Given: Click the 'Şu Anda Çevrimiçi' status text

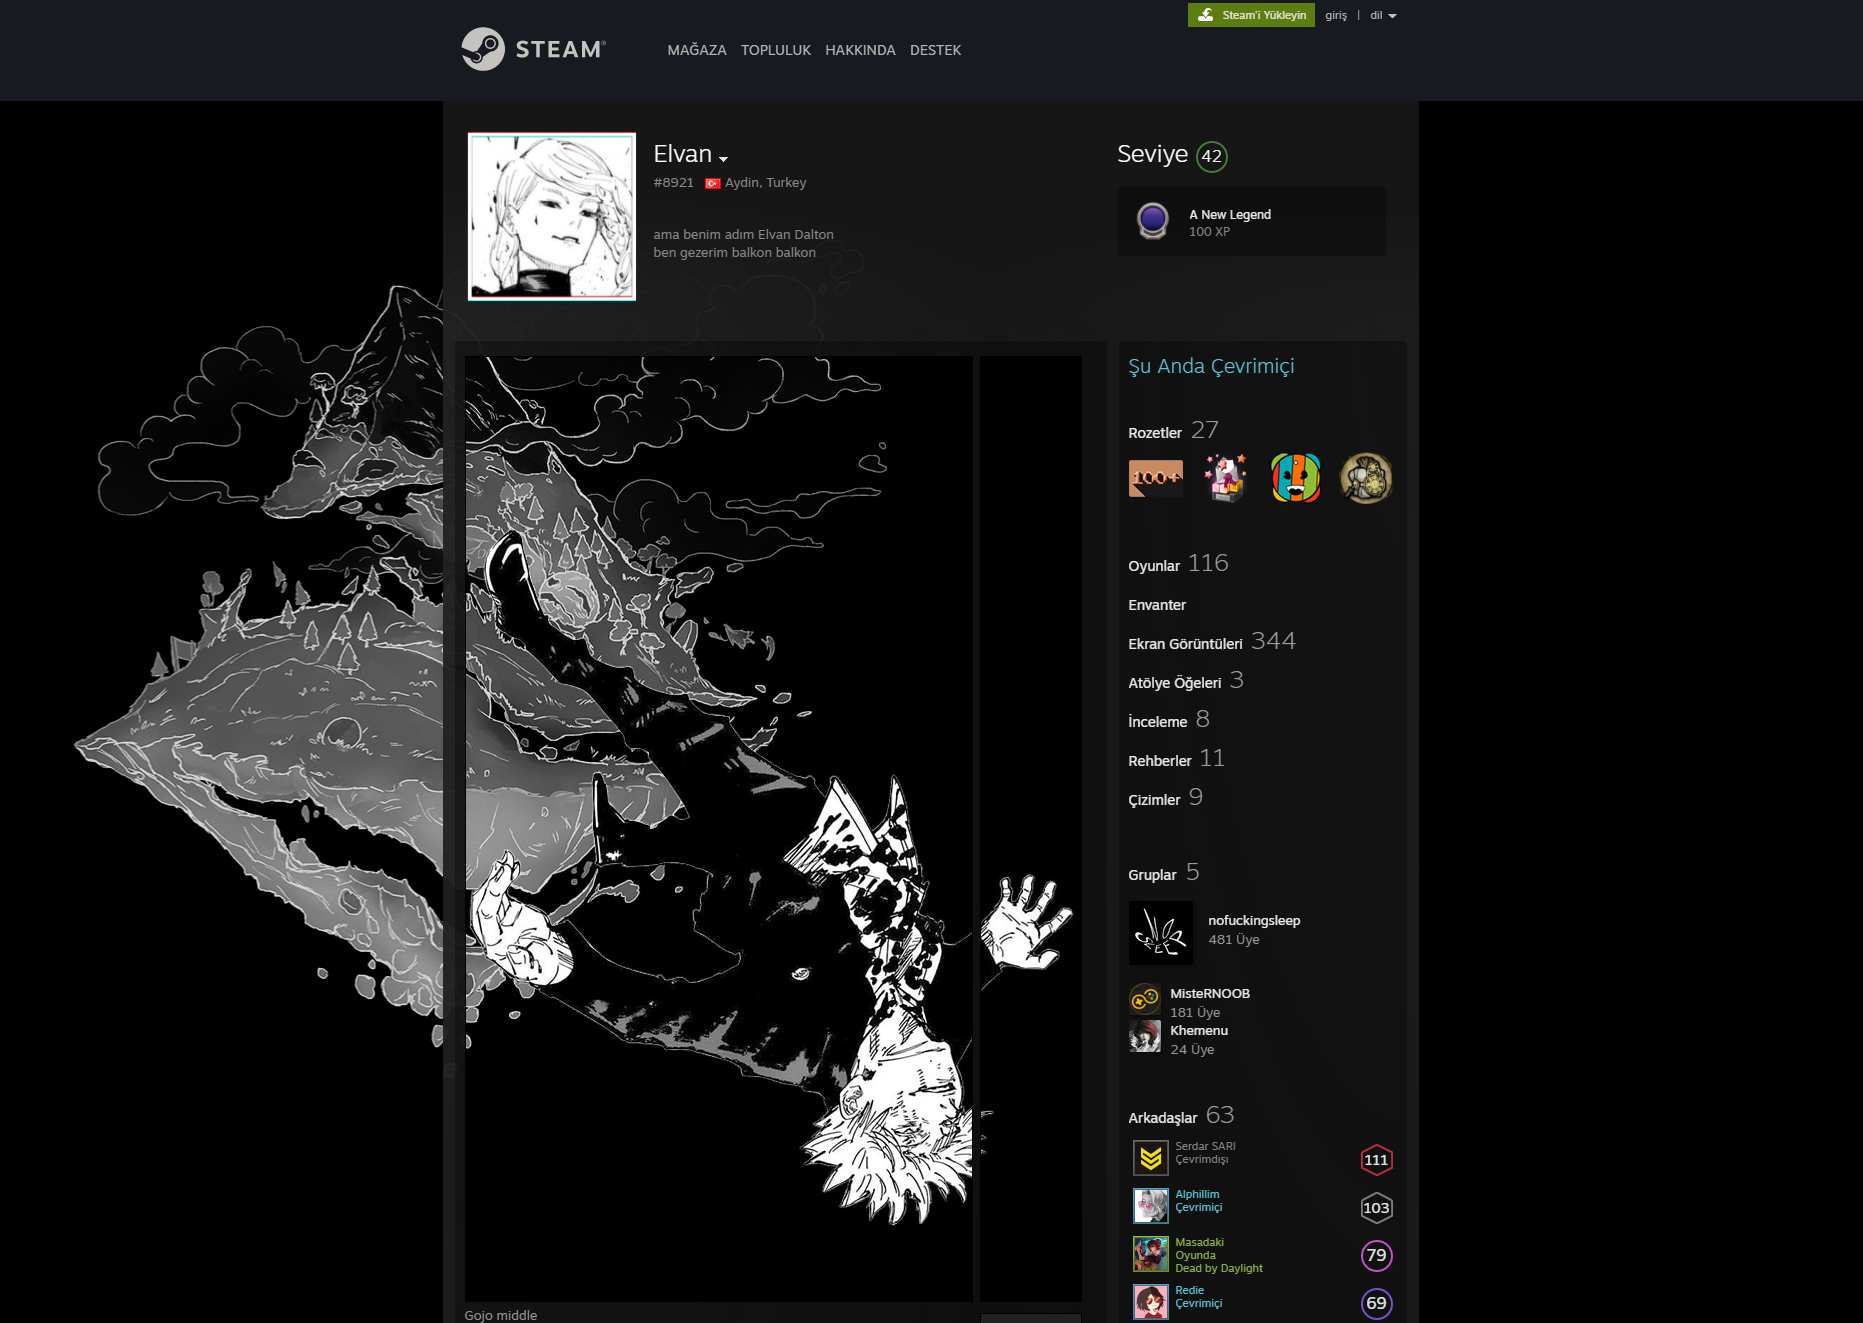Looking at the screenshot, I should (1211, 366).
